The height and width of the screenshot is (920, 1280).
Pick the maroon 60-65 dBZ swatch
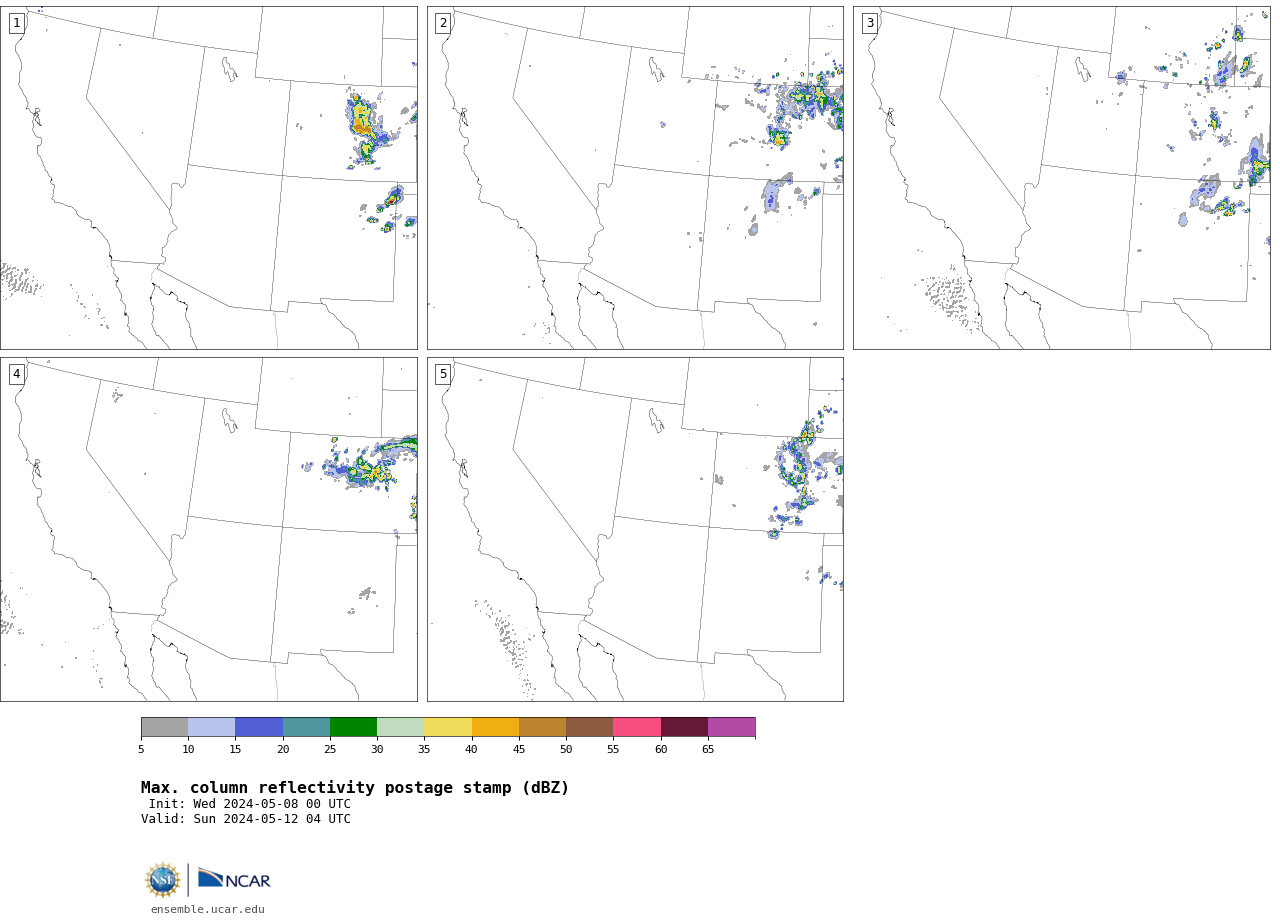[684, 727]
